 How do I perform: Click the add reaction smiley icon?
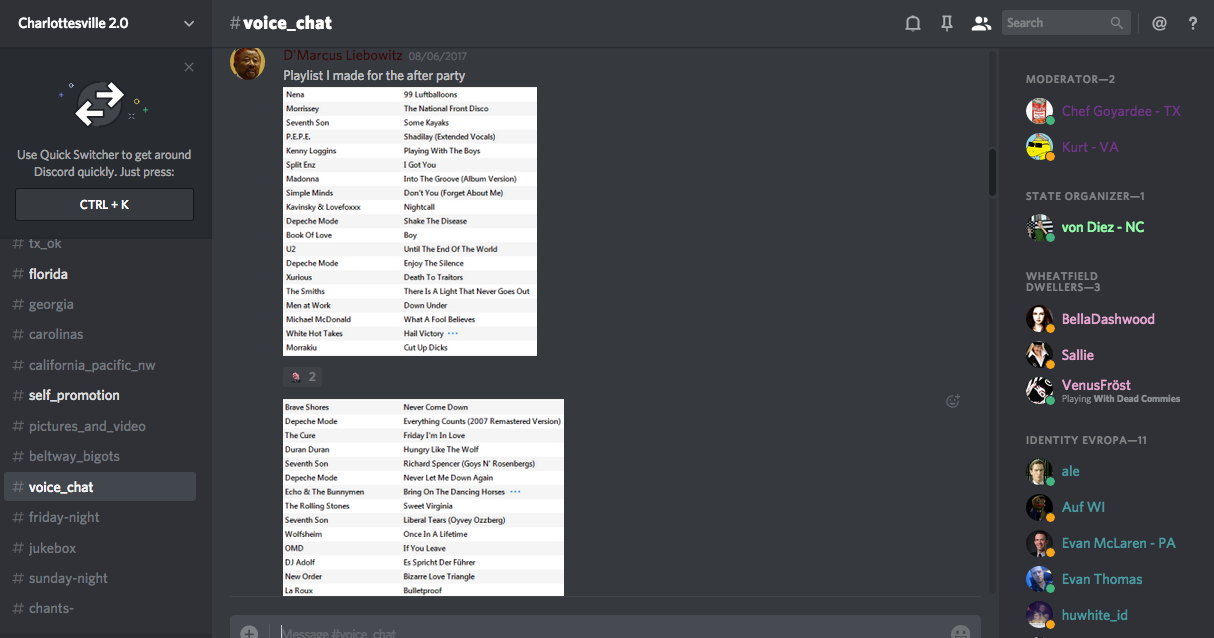(953, 401)
